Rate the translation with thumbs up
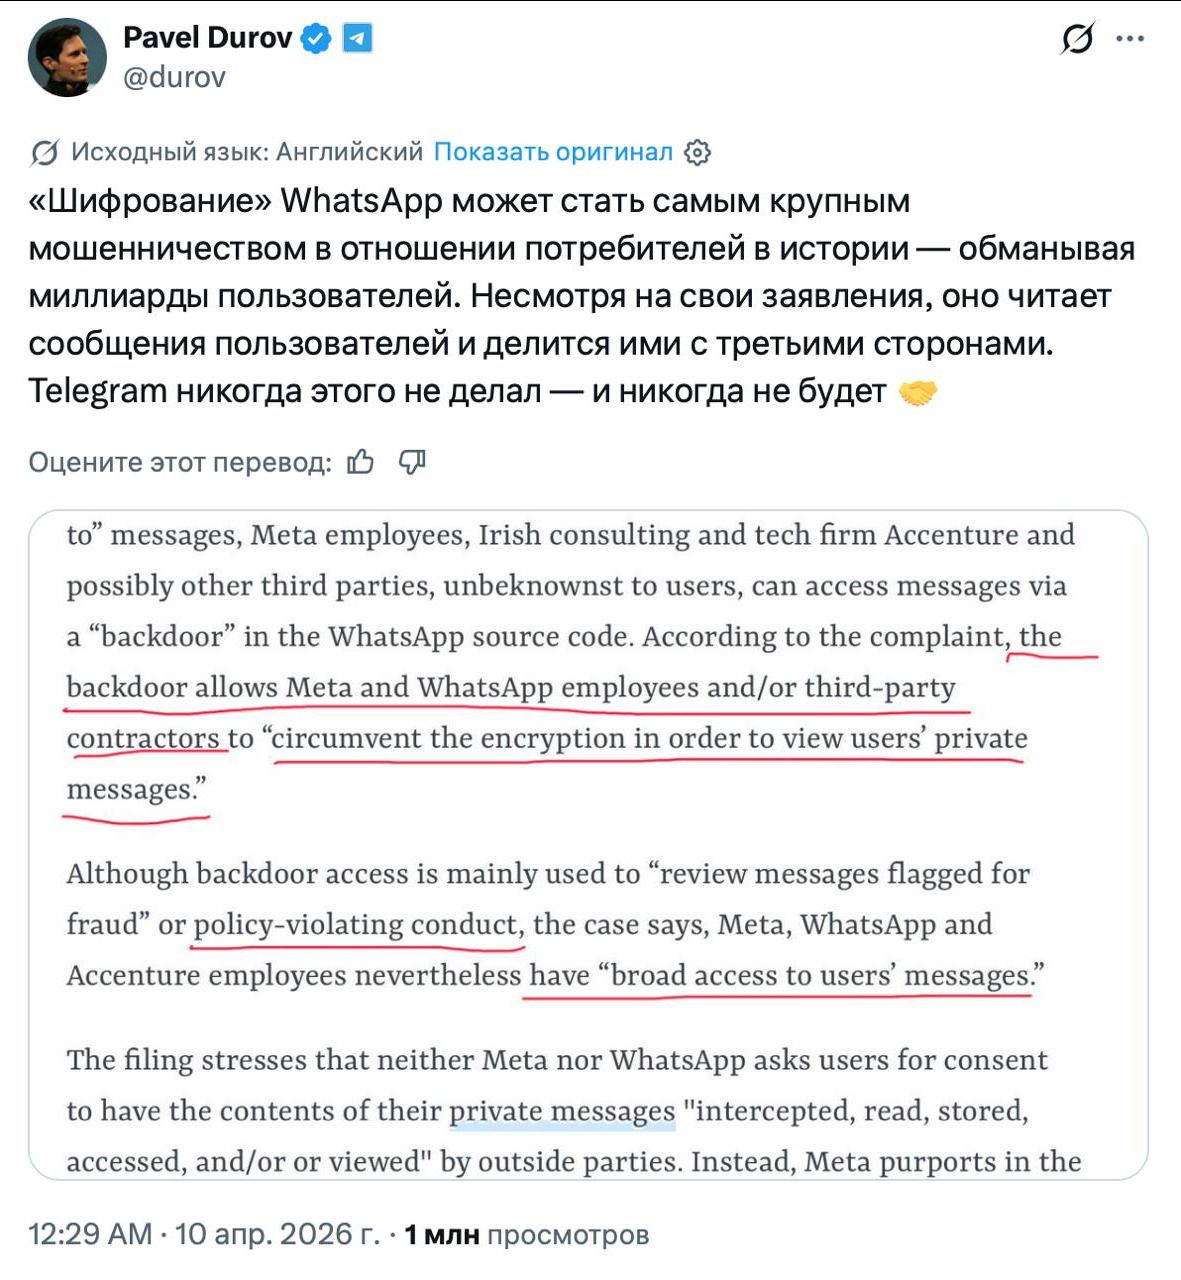 tap(362, 461)
